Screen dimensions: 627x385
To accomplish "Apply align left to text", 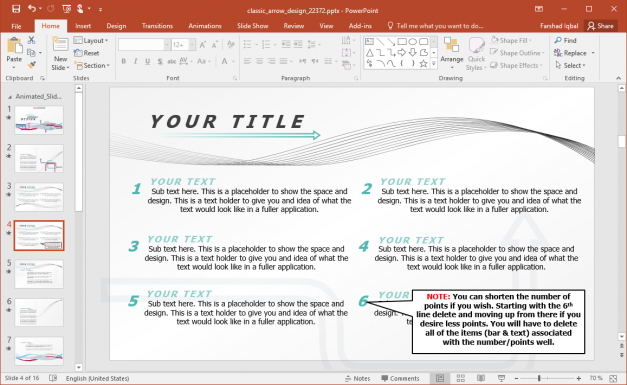I will (248, 61).
